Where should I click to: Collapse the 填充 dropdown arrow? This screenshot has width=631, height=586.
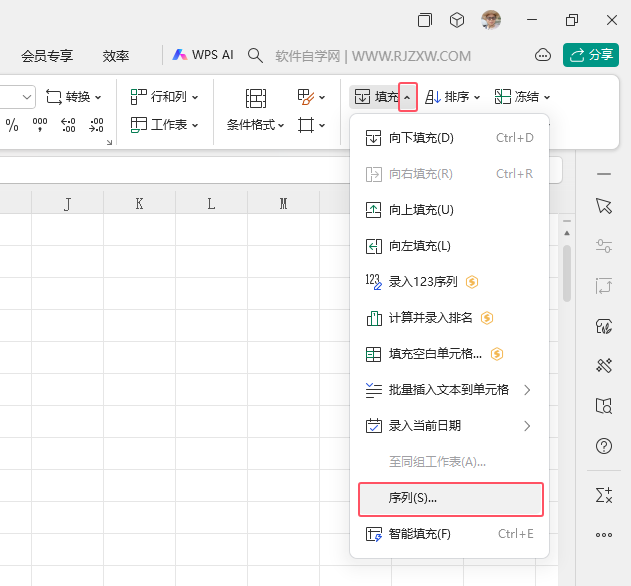coord(408,97)
